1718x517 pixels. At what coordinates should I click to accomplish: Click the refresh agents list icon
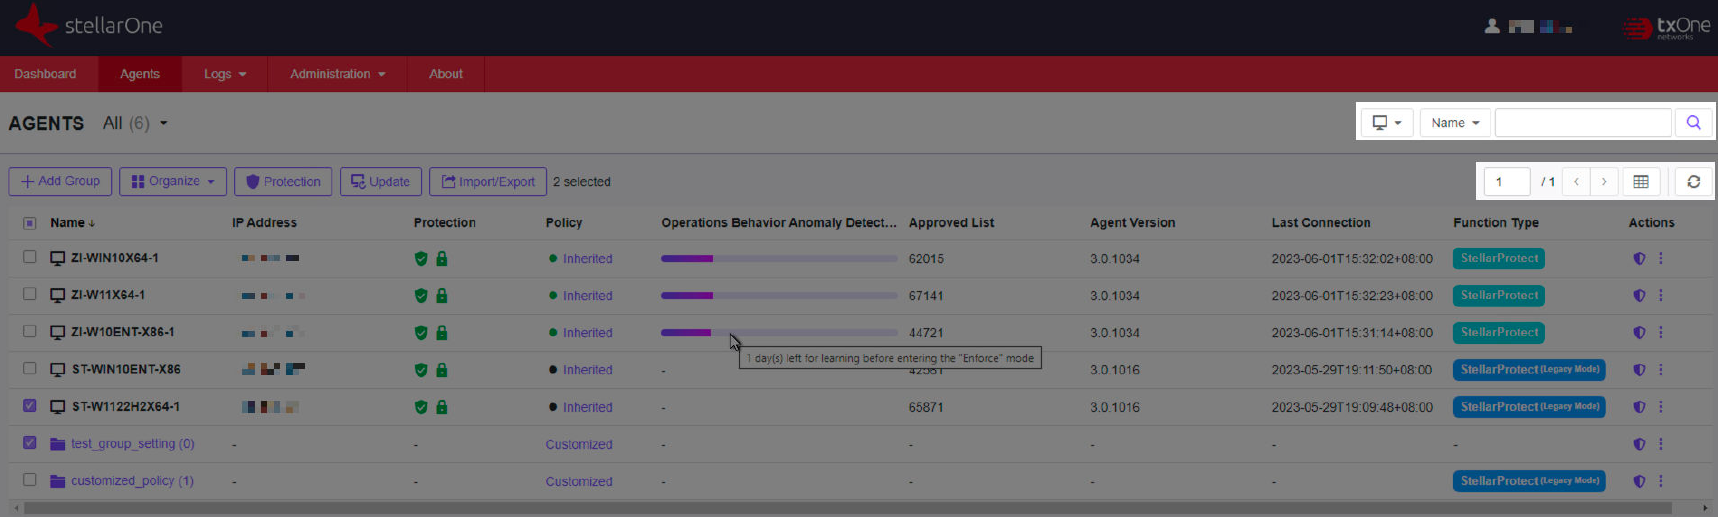click(x=1693, y=181)
